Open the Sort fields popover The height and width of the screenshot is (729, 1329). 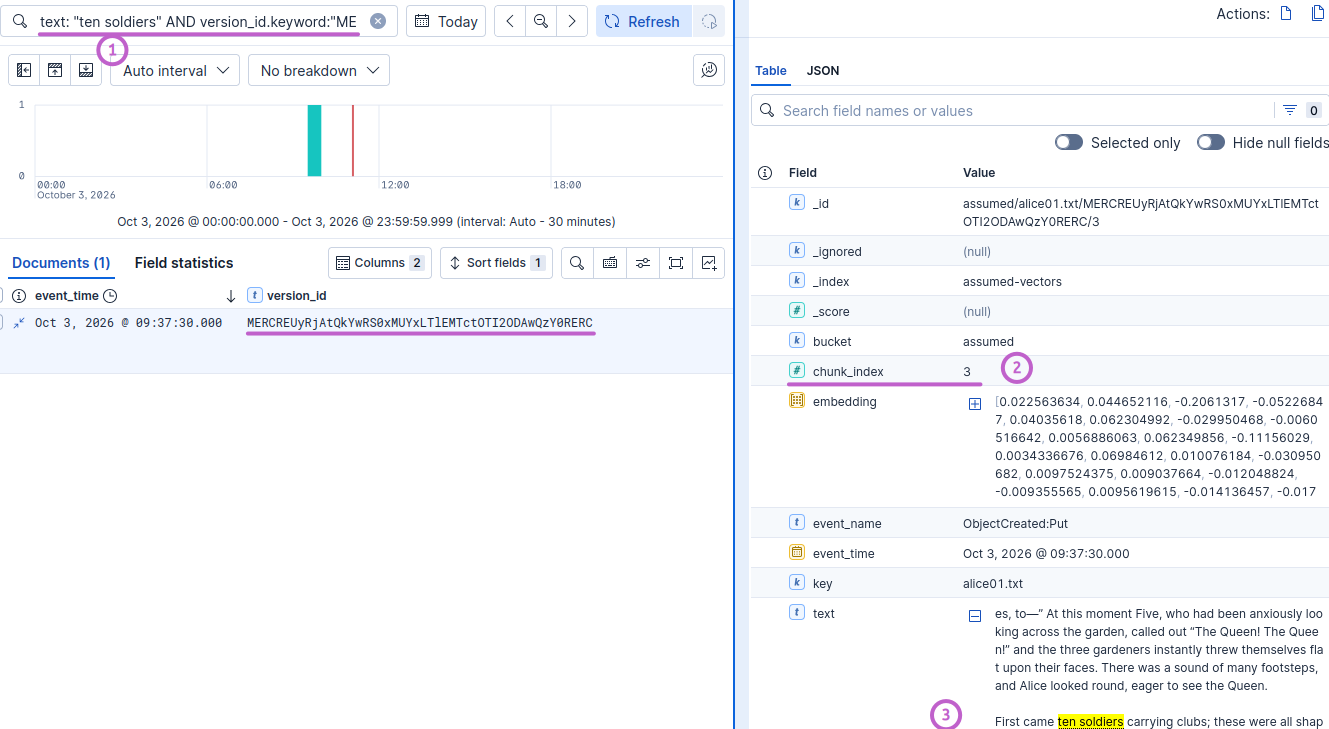(496, 263)
